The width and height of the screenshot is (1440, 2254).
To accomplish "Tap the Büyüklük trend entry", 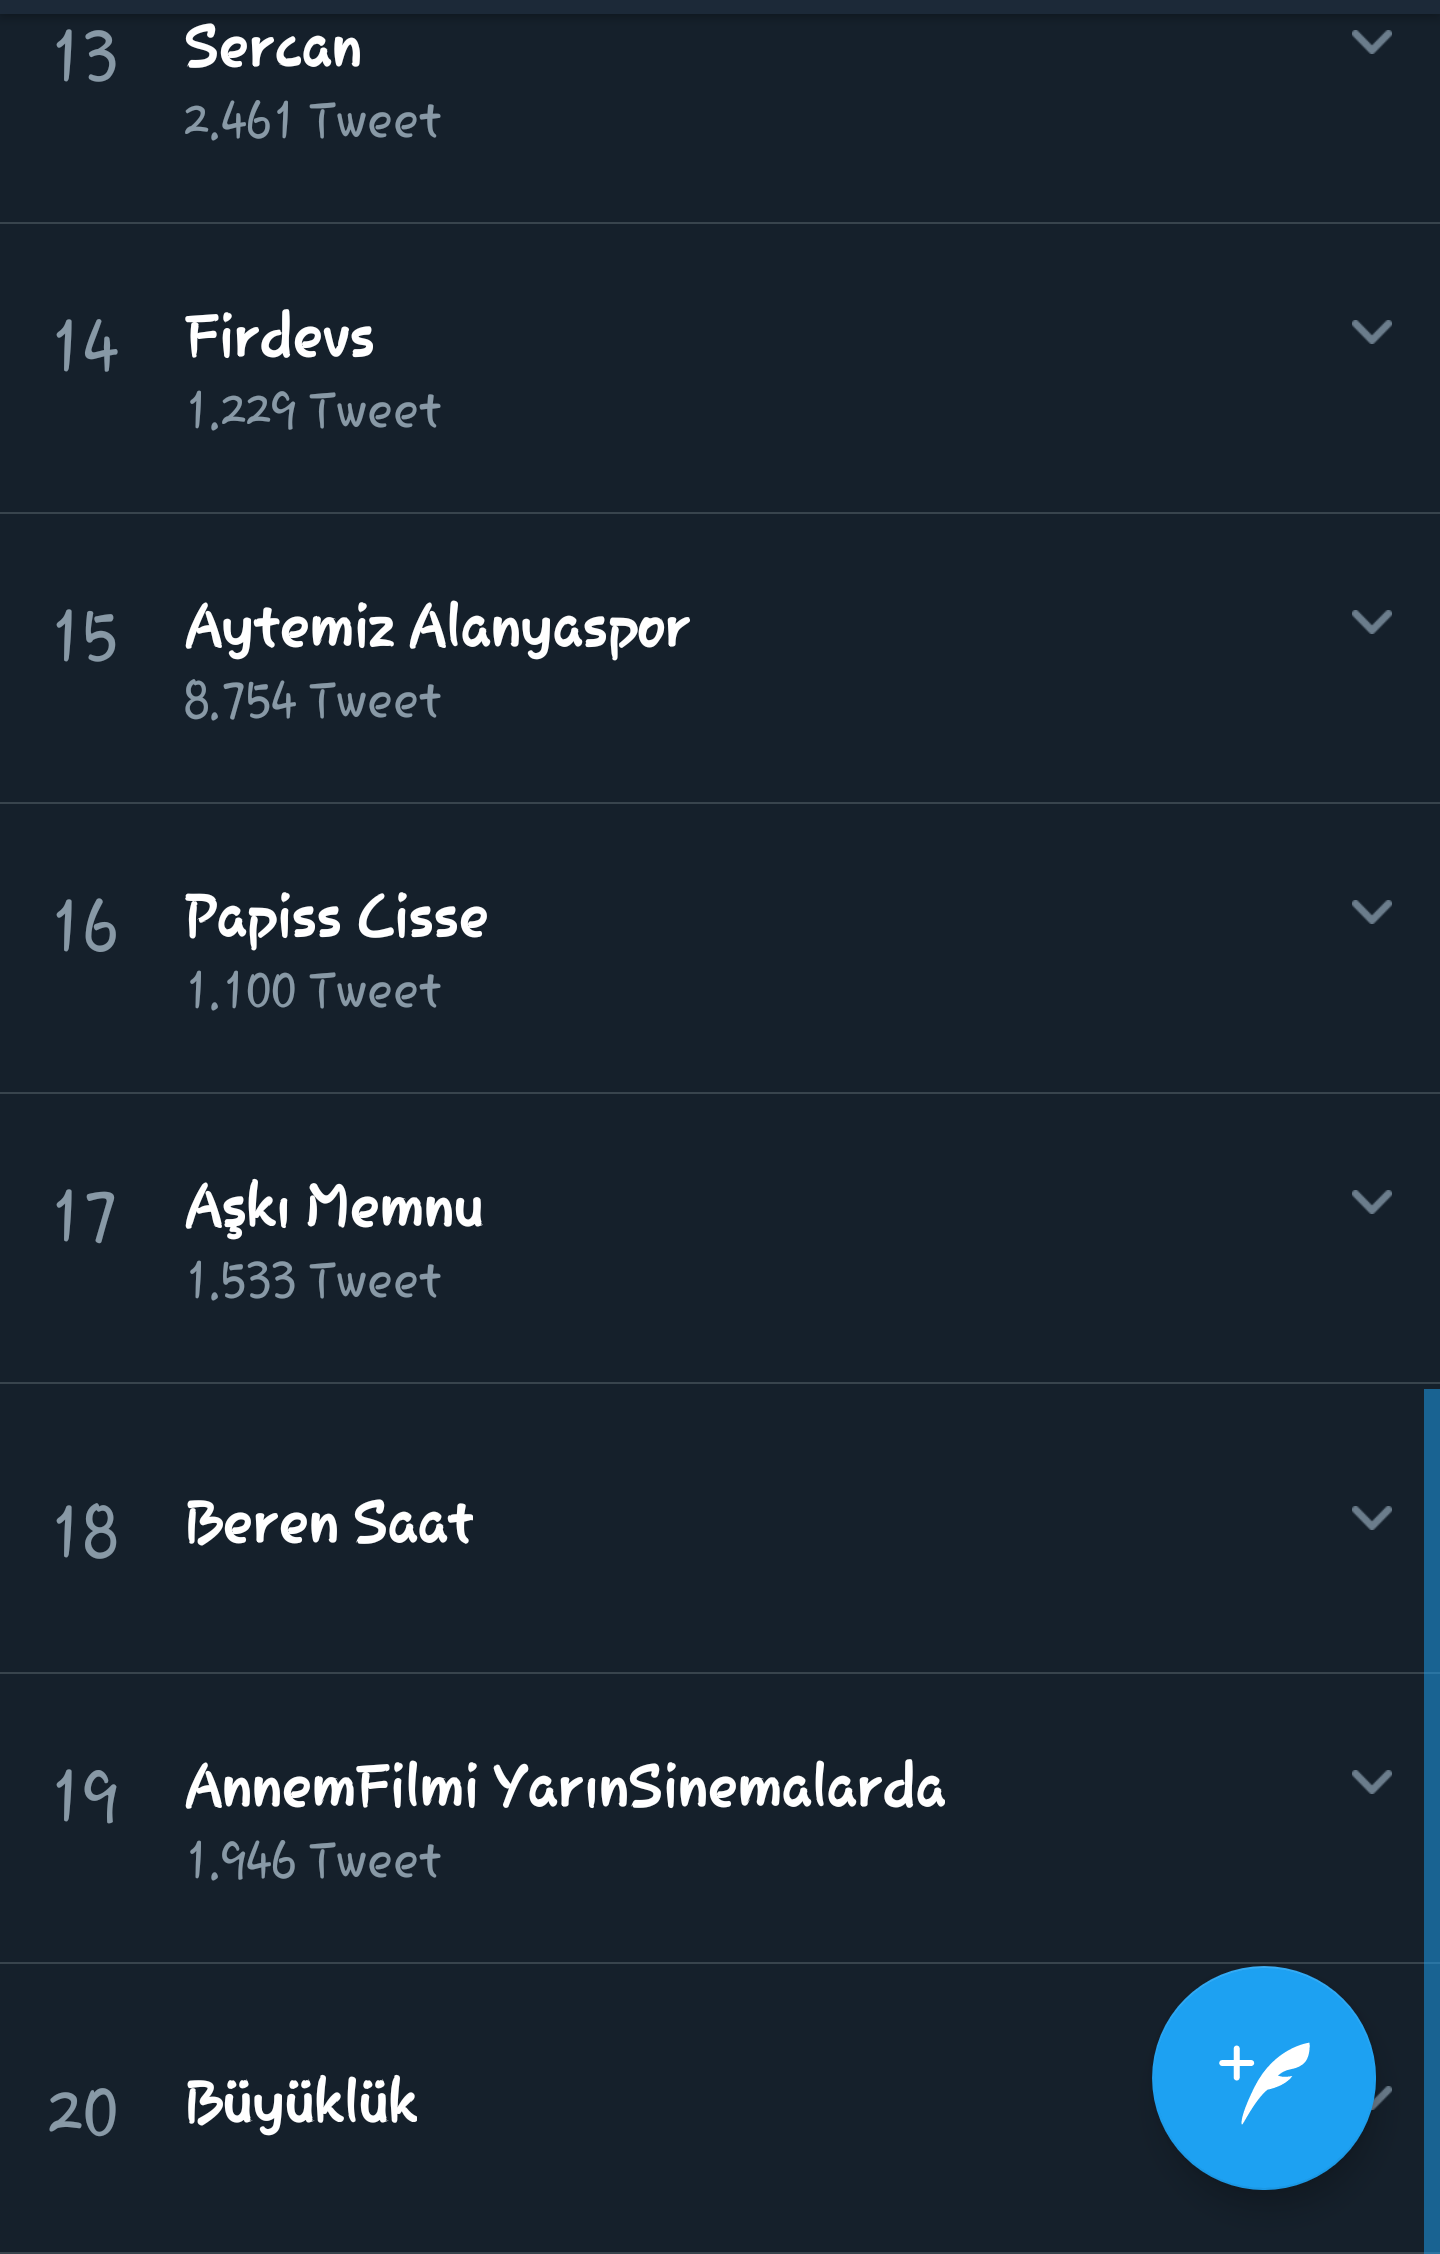I will click(301, 2102).
